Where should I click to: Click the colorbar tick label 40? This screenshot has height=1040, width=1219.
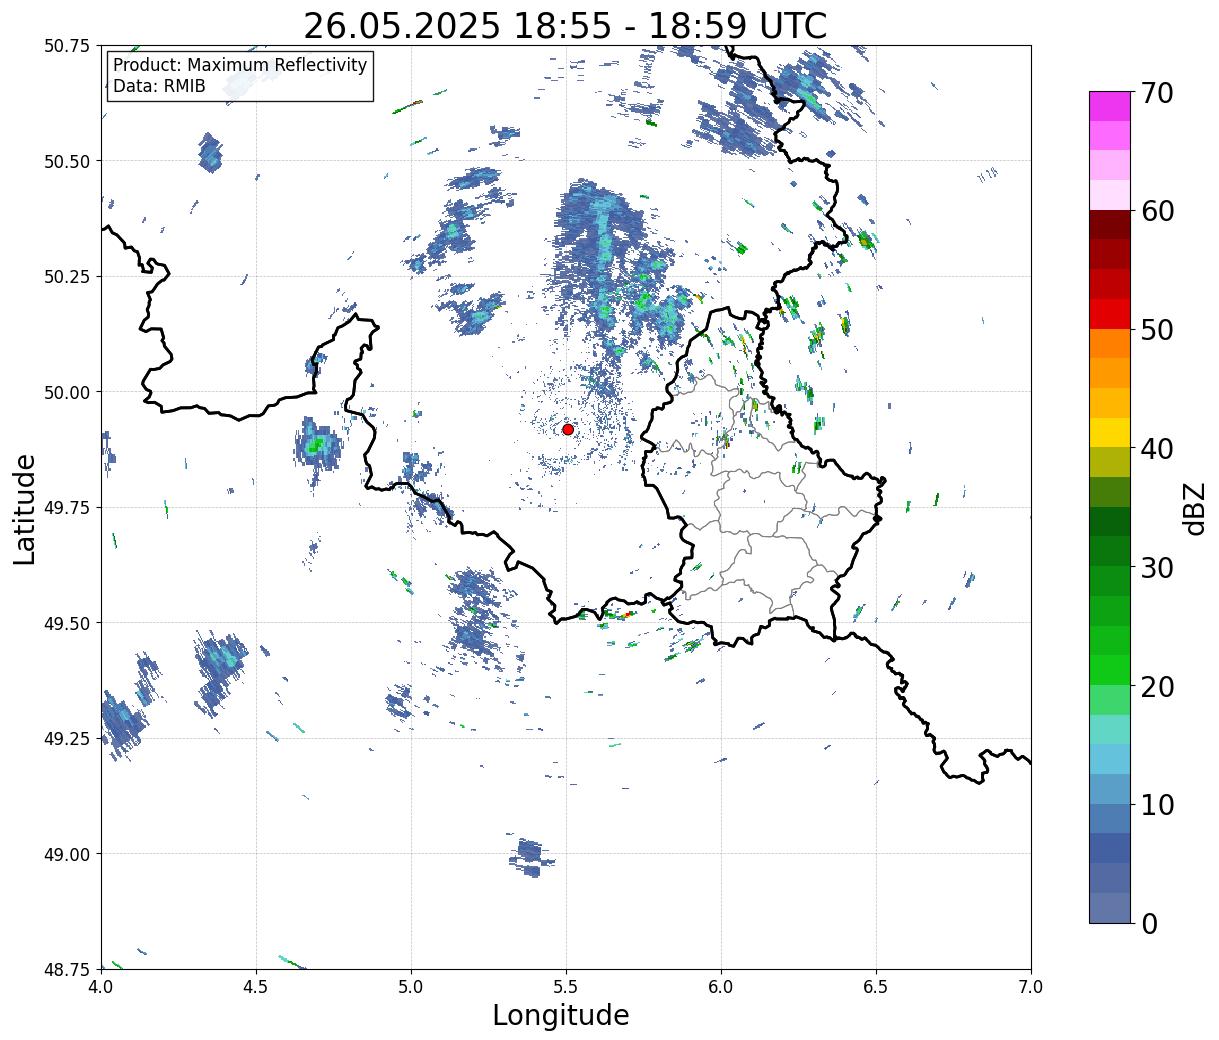pos(1156,448)
